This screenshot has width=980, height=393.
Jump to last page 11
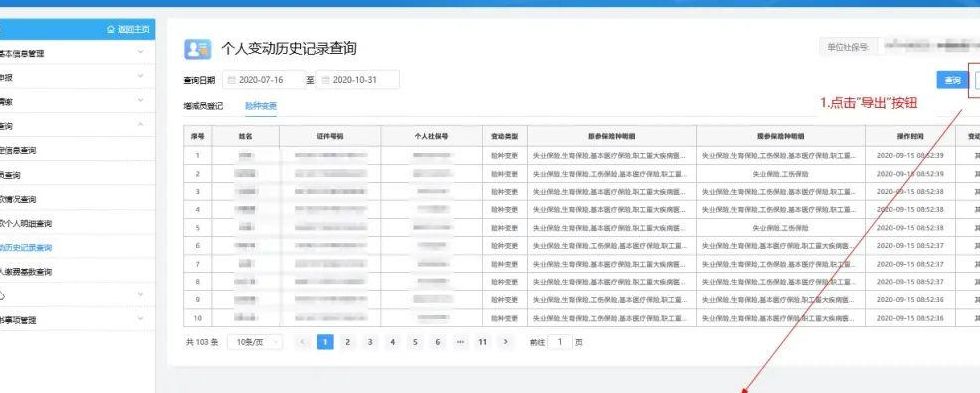tap(482, 342)
